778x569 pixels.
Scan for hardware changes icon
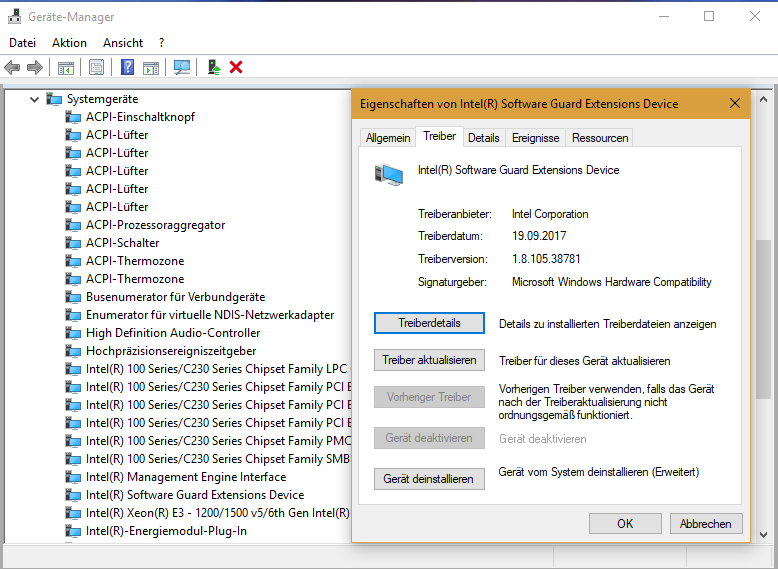pyautogui.click(x=182, y=67)
